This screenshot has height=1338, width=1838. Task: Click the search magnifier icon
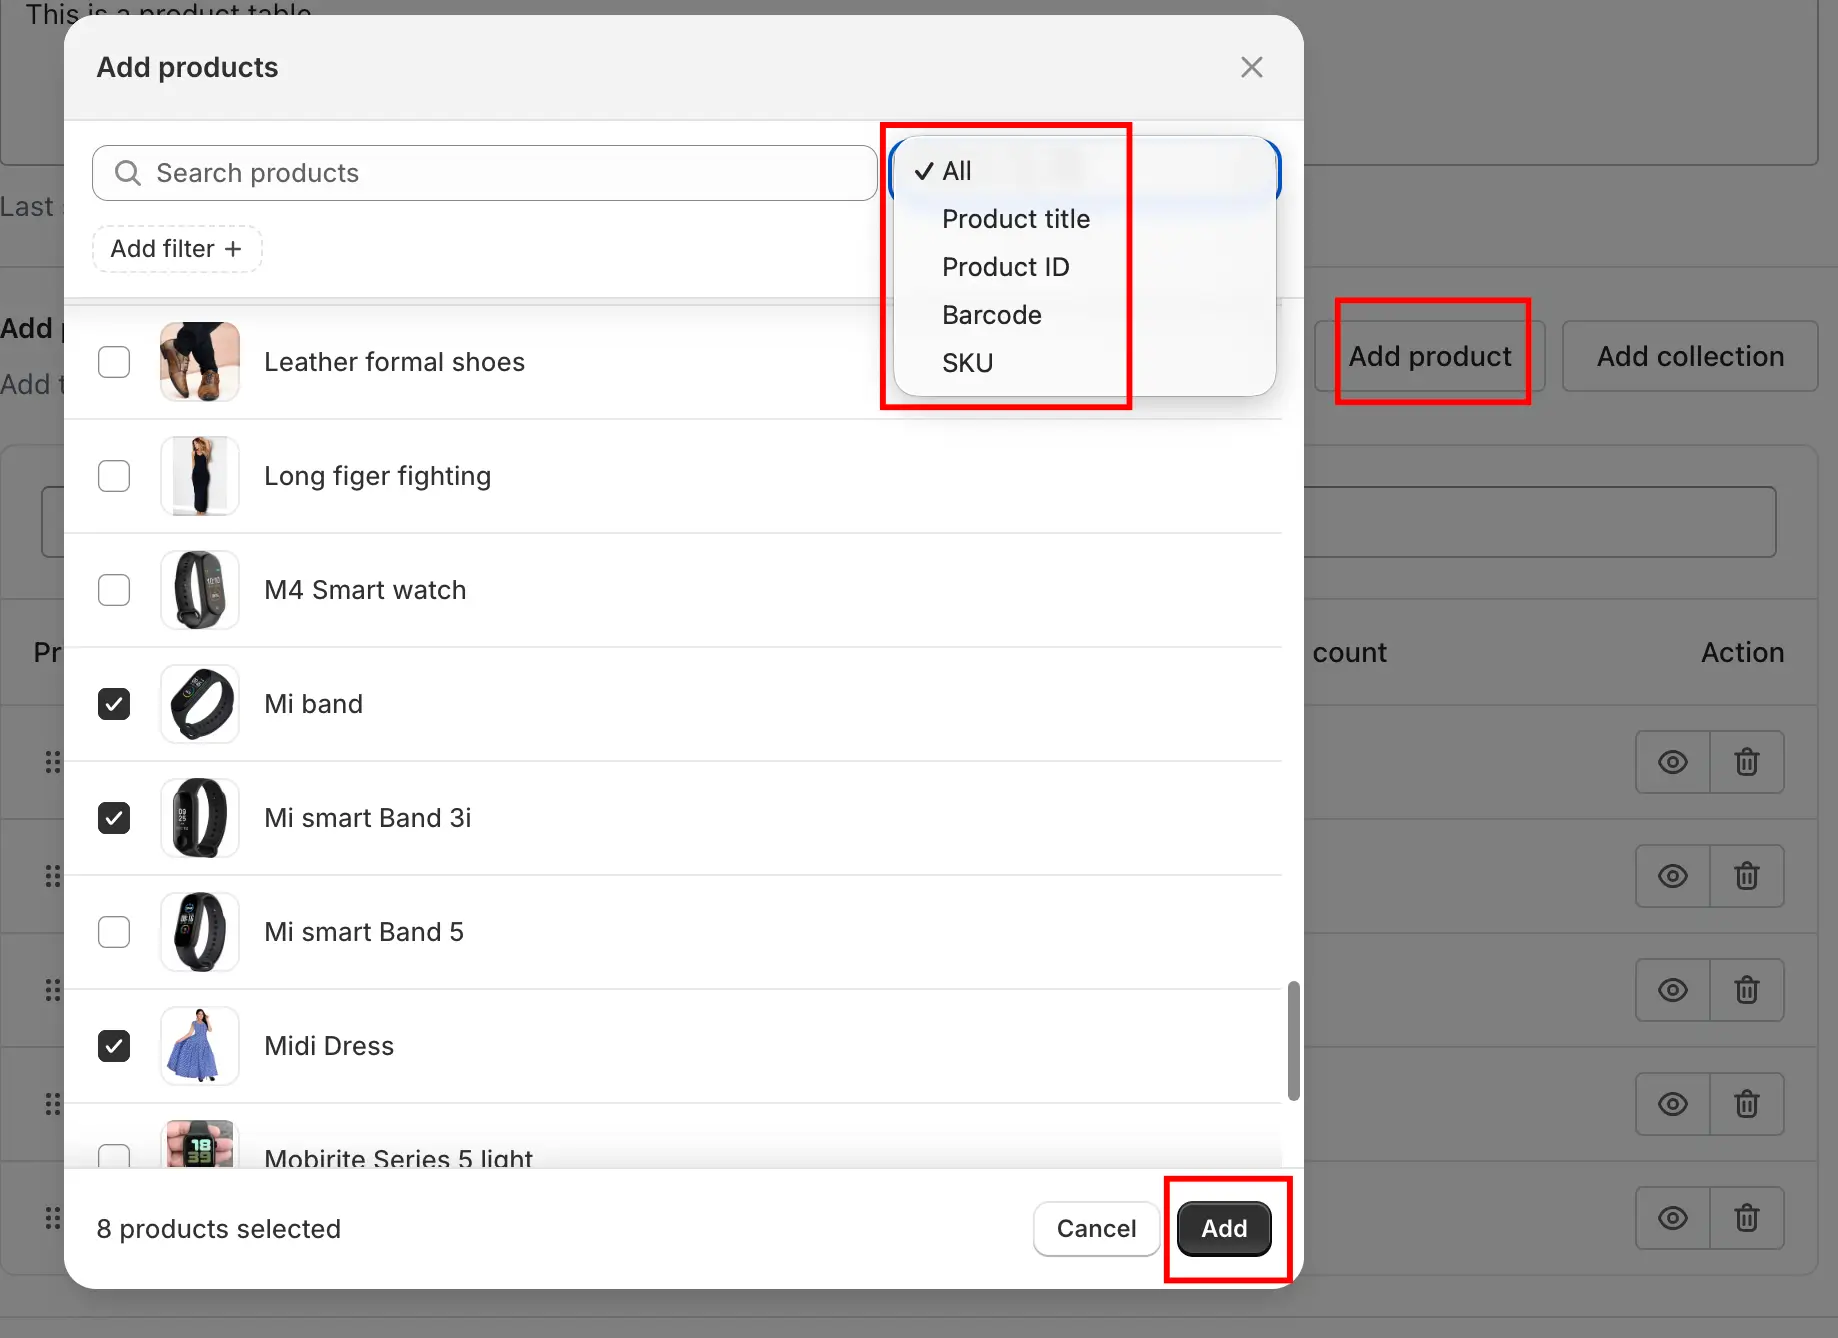coord(128,173)
